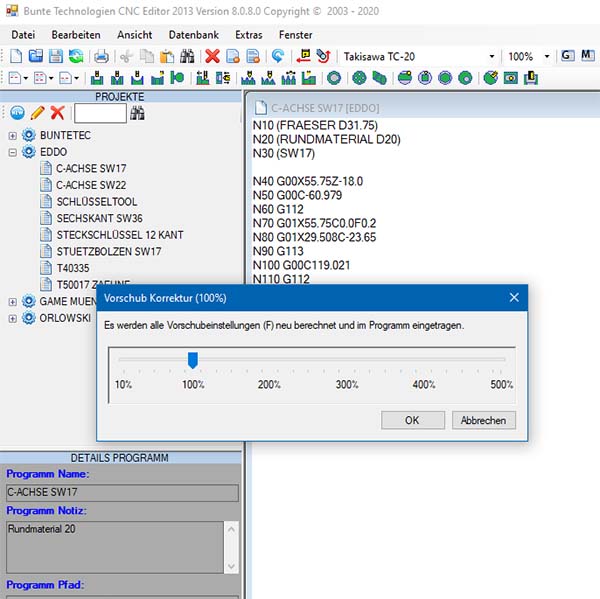Click the green ring with gray center icon

point(334,78)
